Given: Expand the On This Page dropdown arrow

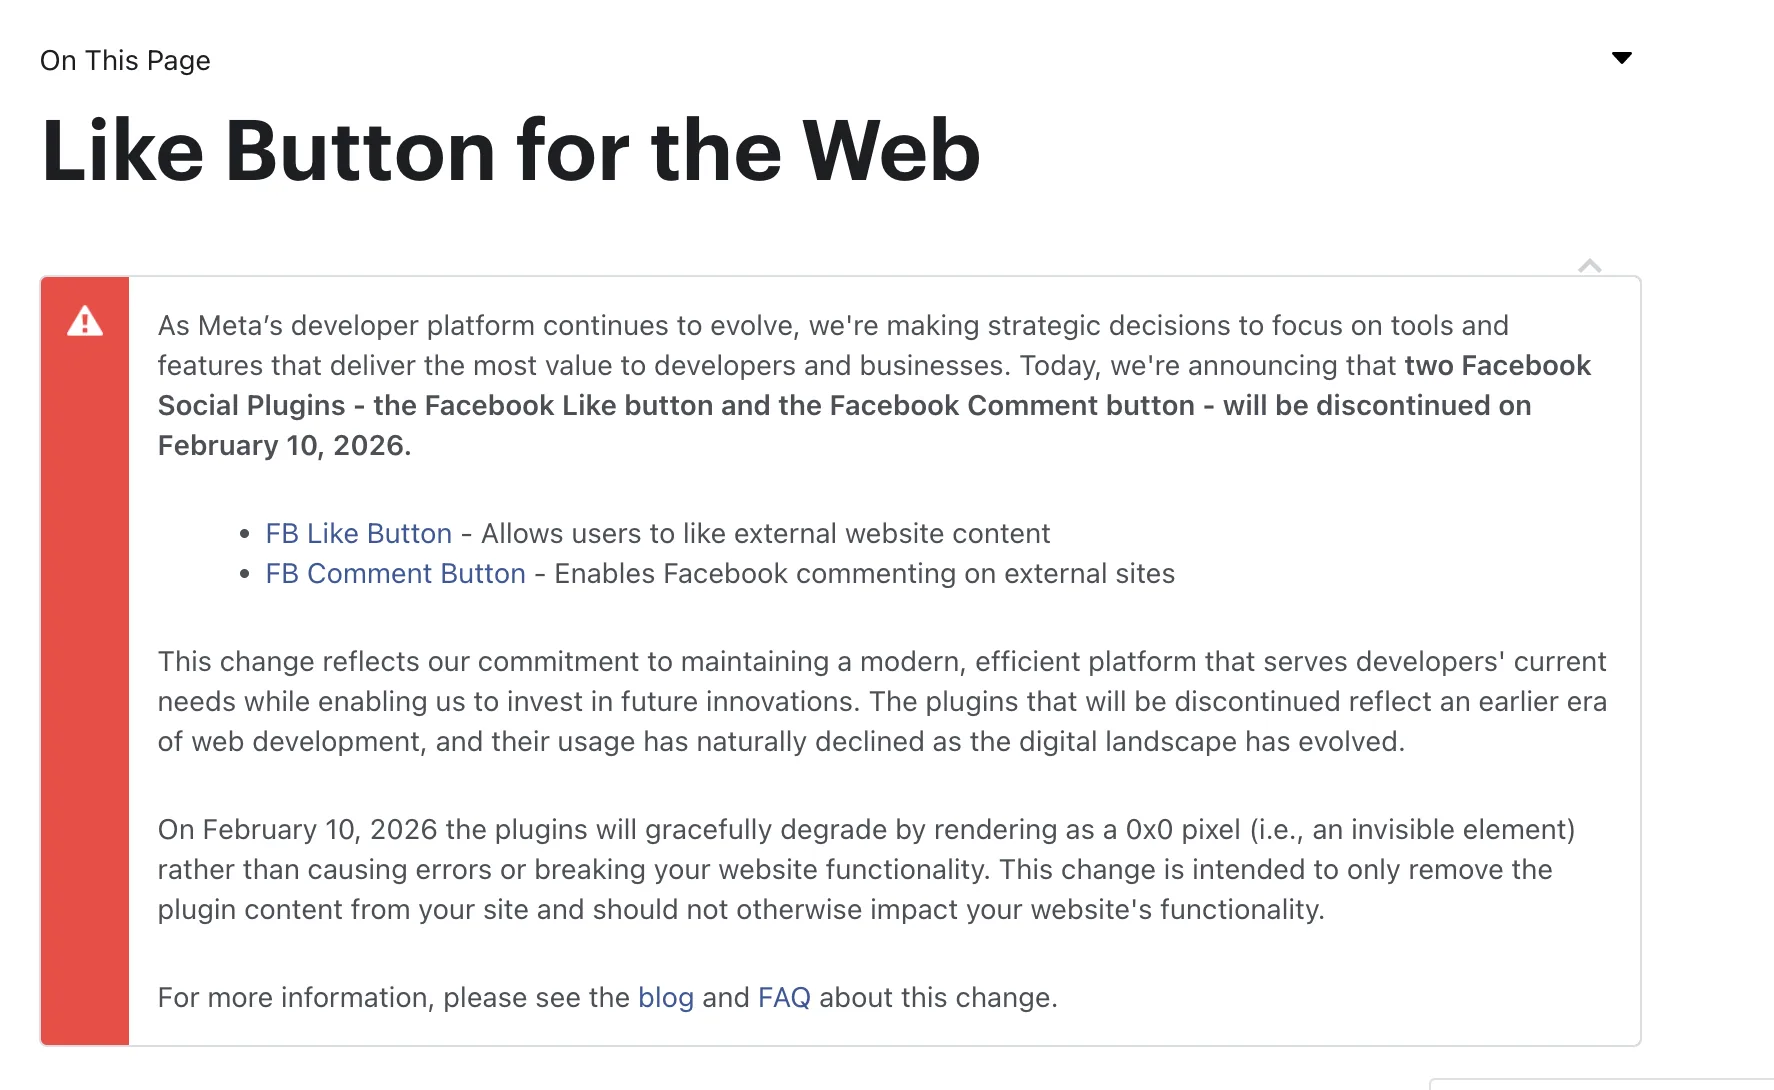Looking at the screenshot, I should click(1622, 58).
